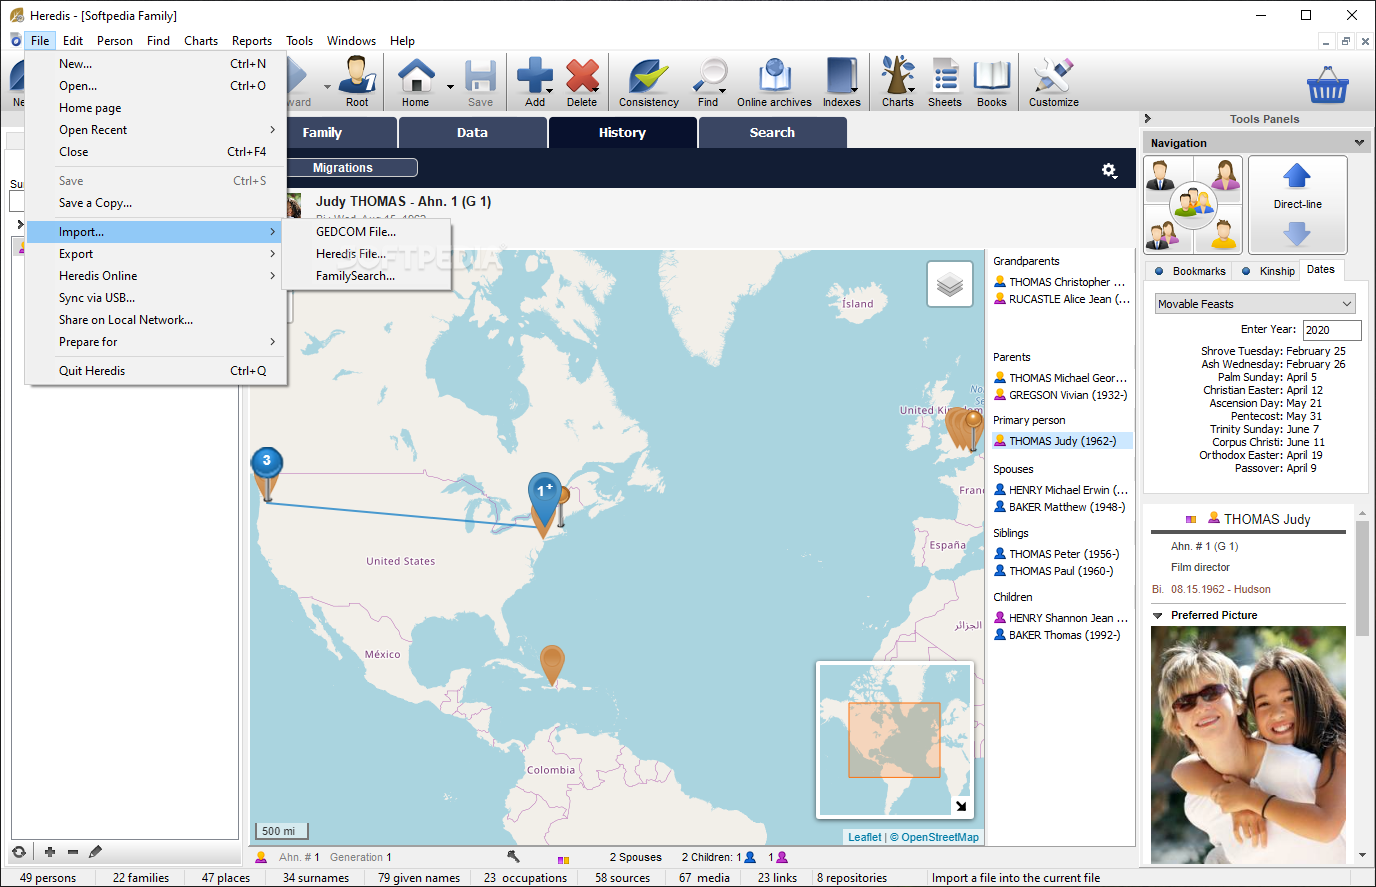Open the History tab settings gear

(x=1109, y=170)
